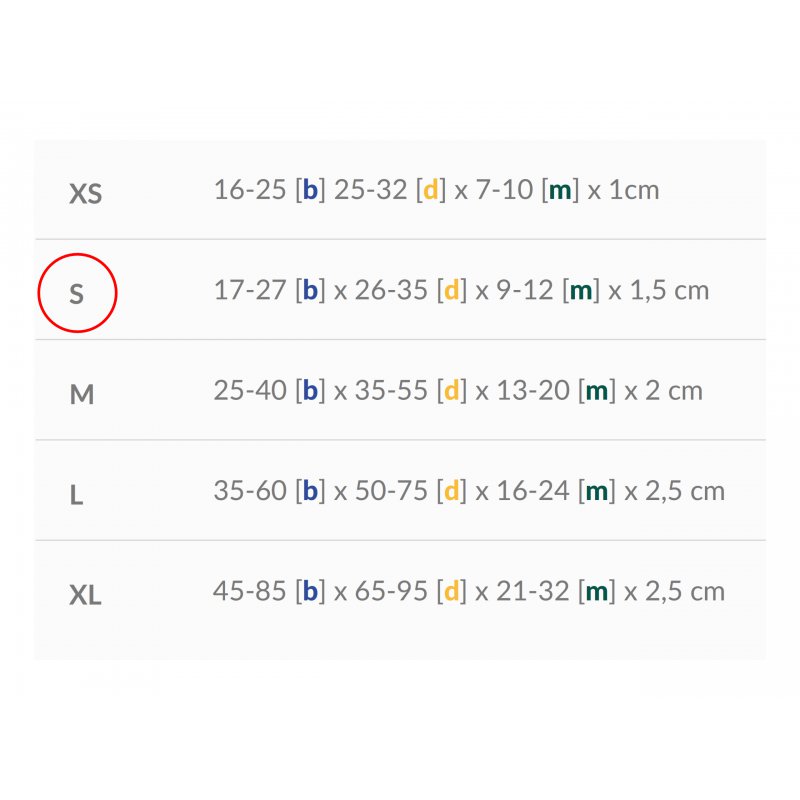The width and height of the screenshot is (800, 800).
Task: Select the red-circled S size
Action: 77,294
